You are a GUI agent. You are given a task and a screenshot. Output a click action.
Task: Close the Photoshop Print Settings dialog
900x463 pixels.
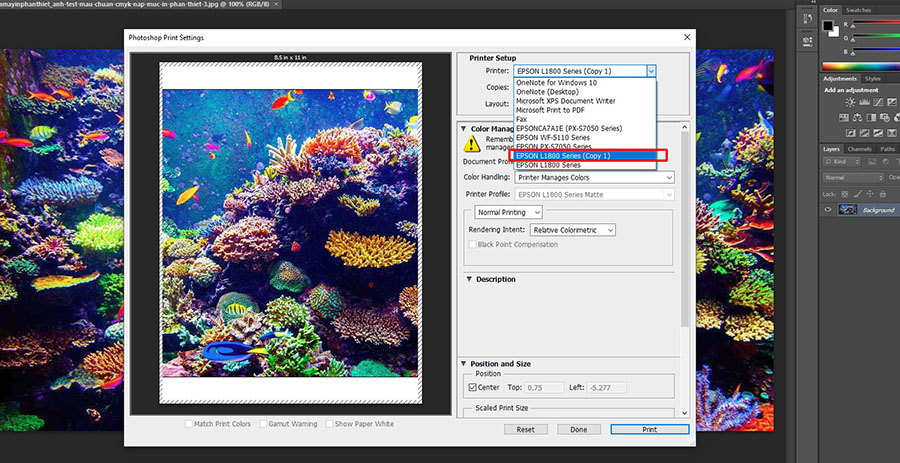(686, 37)
